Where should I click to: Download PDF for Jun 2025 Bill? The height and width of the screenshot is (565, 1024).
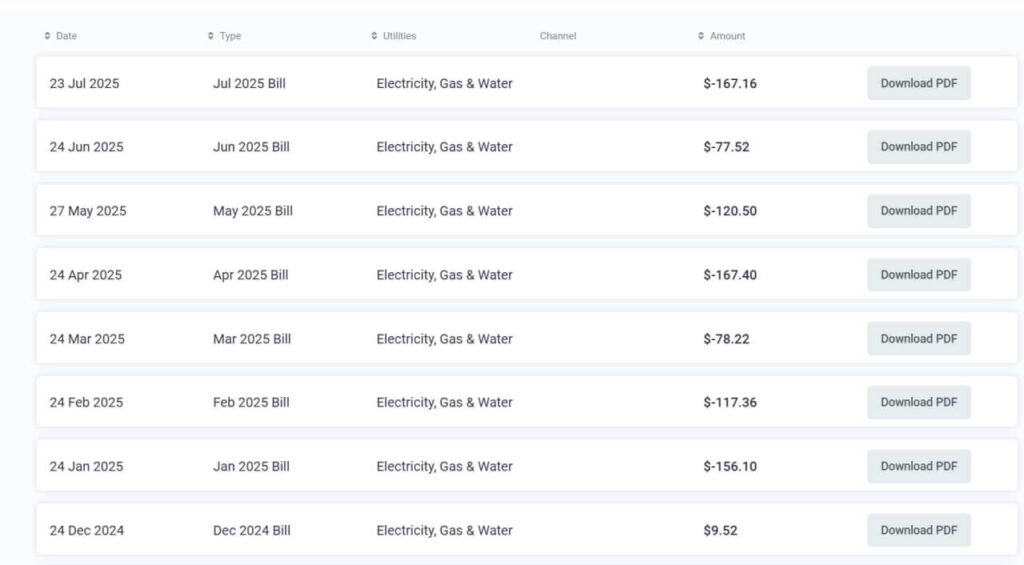pyautogui.click(x=919, y=147)
